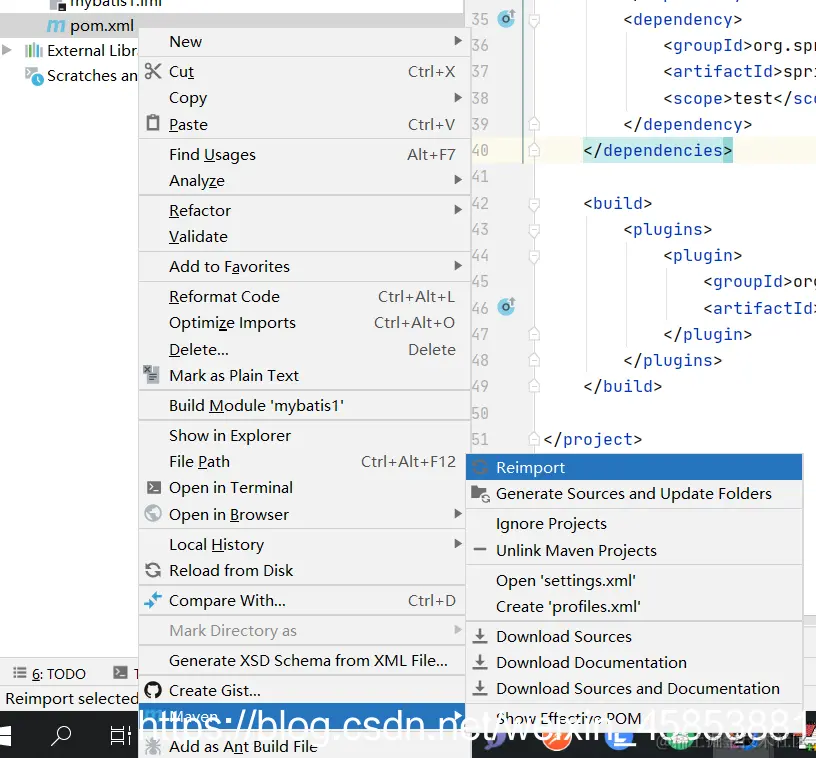Click the GitHub icon beside Create Gist

(x=153, y=690)
